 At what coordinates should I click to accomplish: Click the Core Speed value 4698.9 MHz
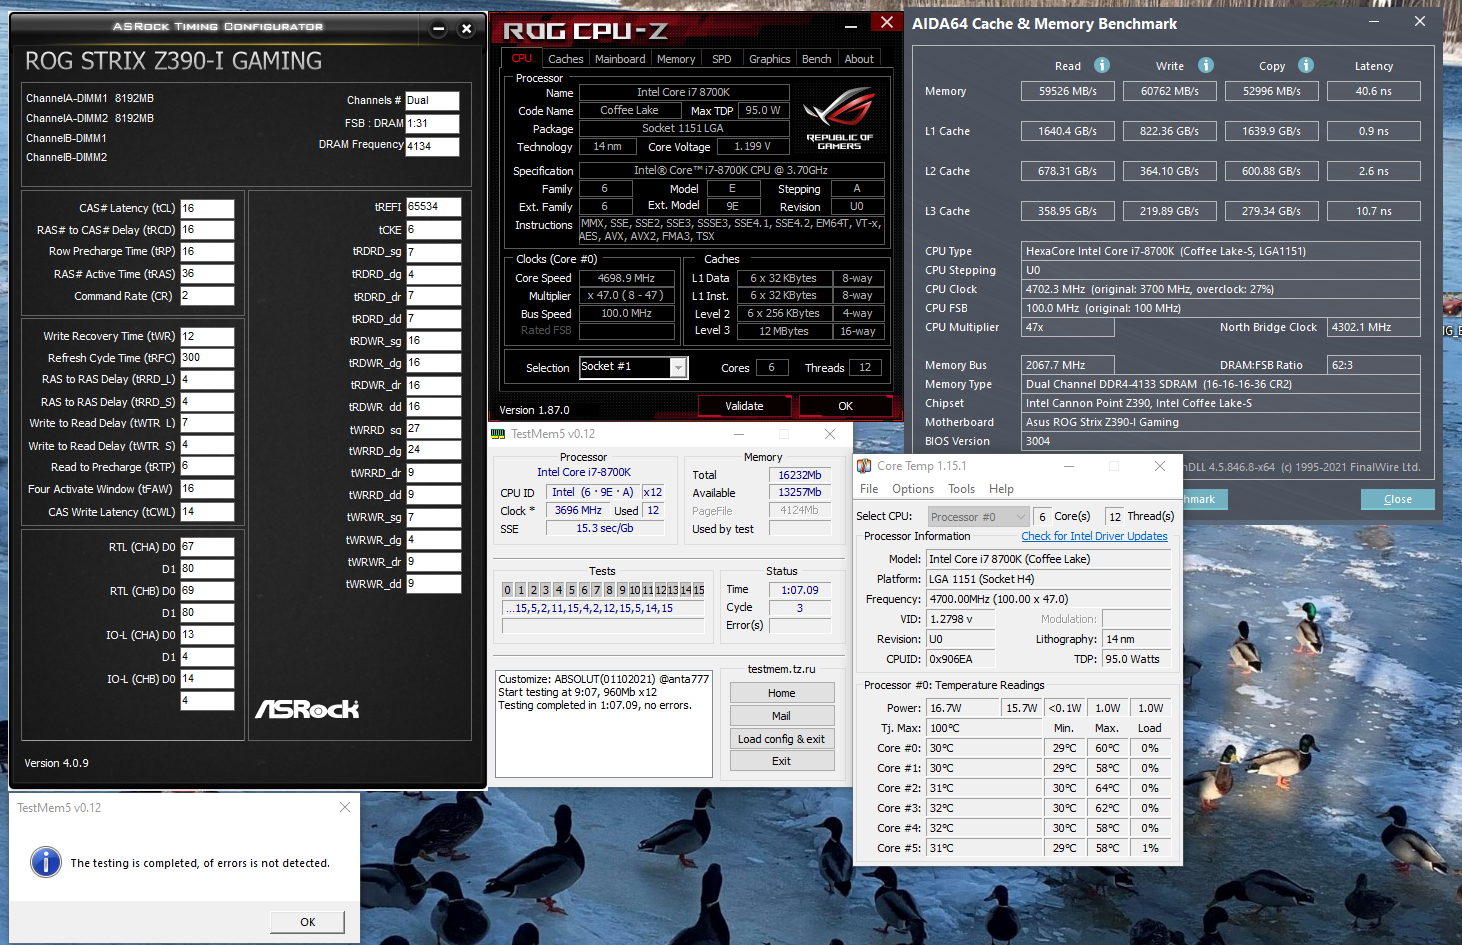click(627, 278)
